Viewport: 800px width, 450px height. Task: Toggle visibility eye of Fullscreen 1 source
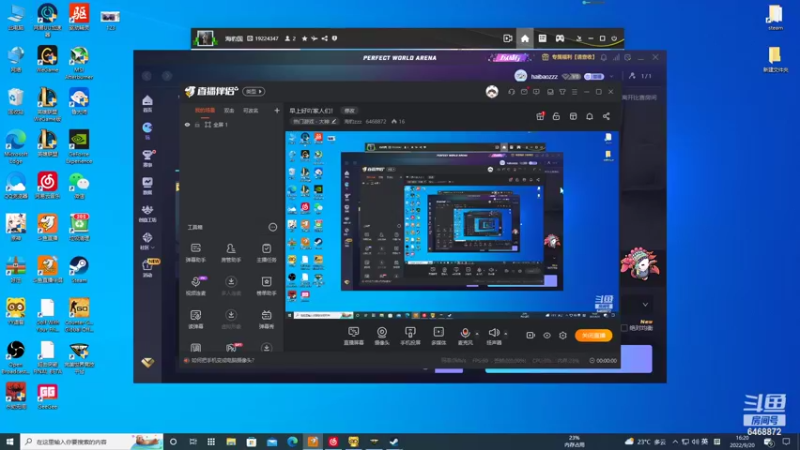coord(187,124)
